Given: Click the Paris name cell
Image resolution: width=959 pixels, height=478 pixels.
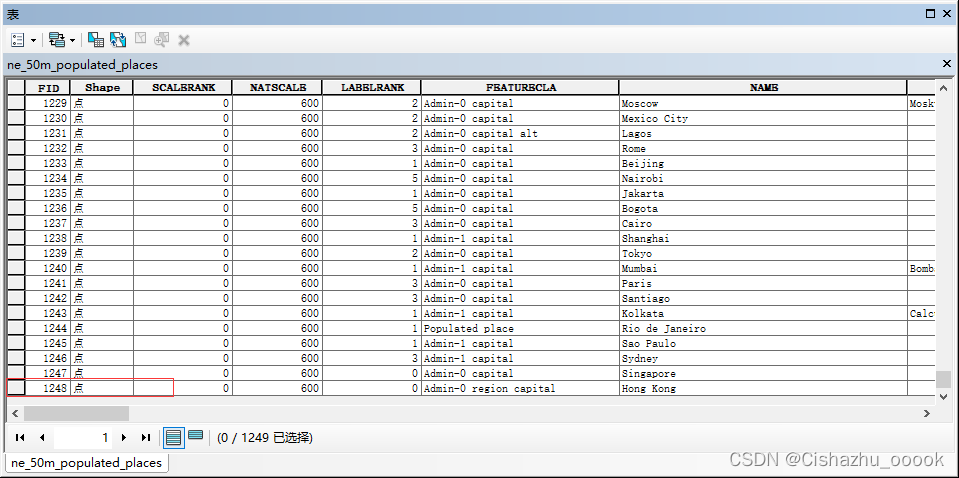Looking at the screenshot, I should point(763,283).
